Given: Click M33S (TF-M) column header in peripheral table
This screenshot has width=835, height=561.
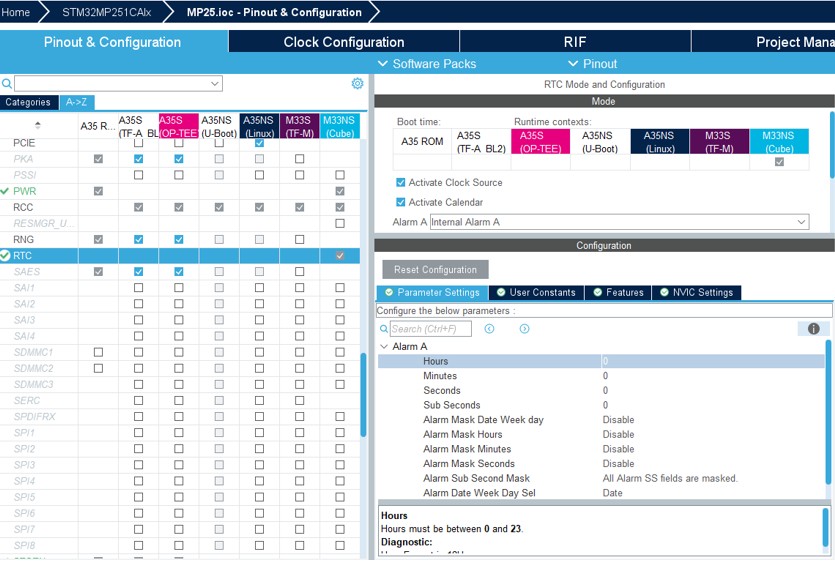Looking at the screenshot, I should (299, 126).
